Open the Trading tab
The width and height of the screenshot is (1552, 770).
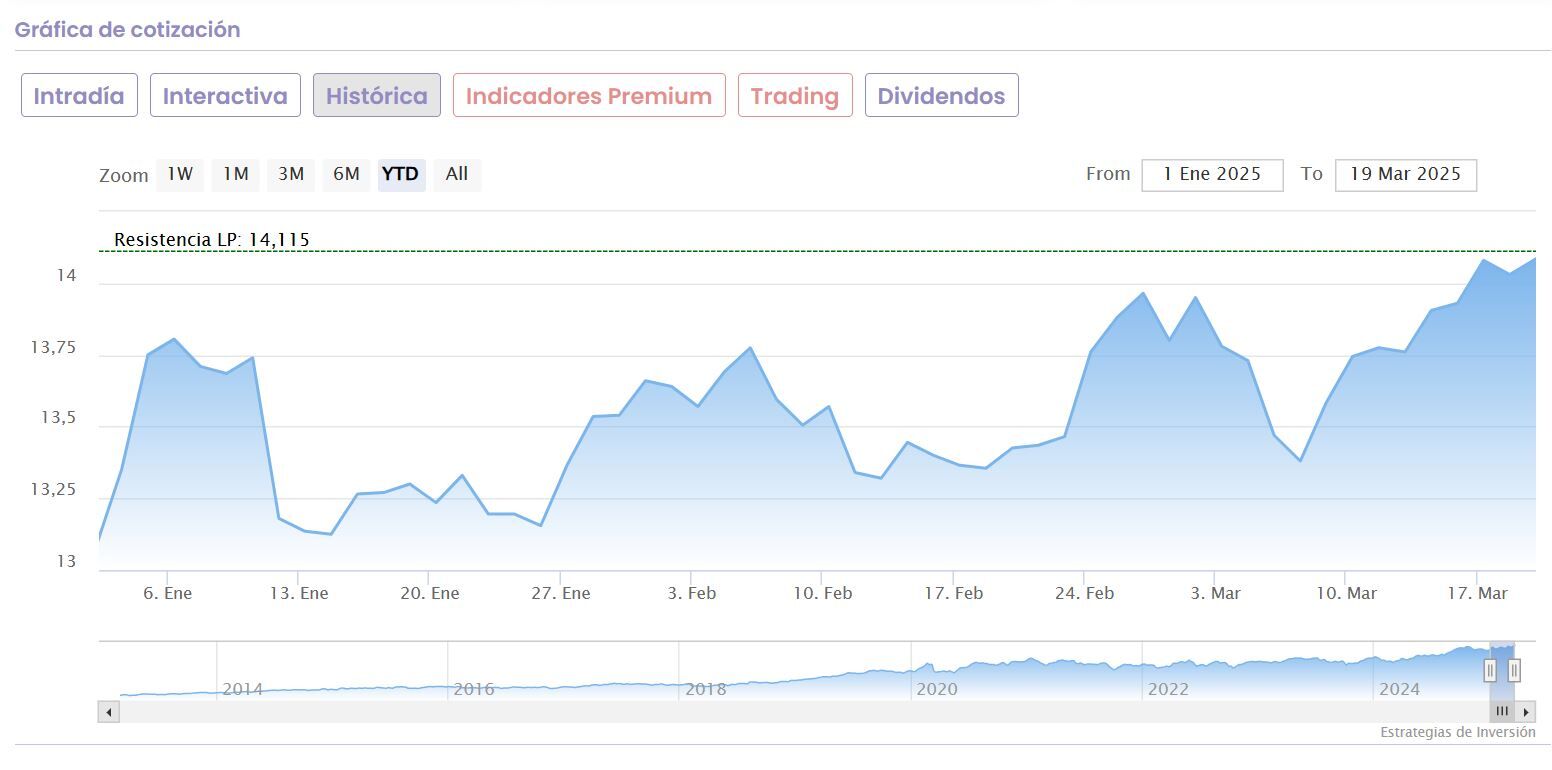tap(795, 96)
